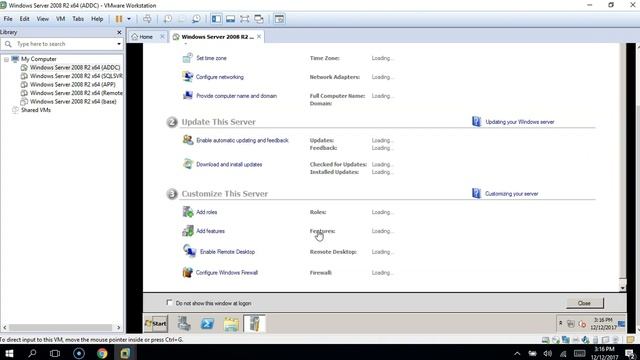The width and height of the screenshot is (640, 360).
Task: Open the Library search dropdown arrow
Action: click(119, 44)
